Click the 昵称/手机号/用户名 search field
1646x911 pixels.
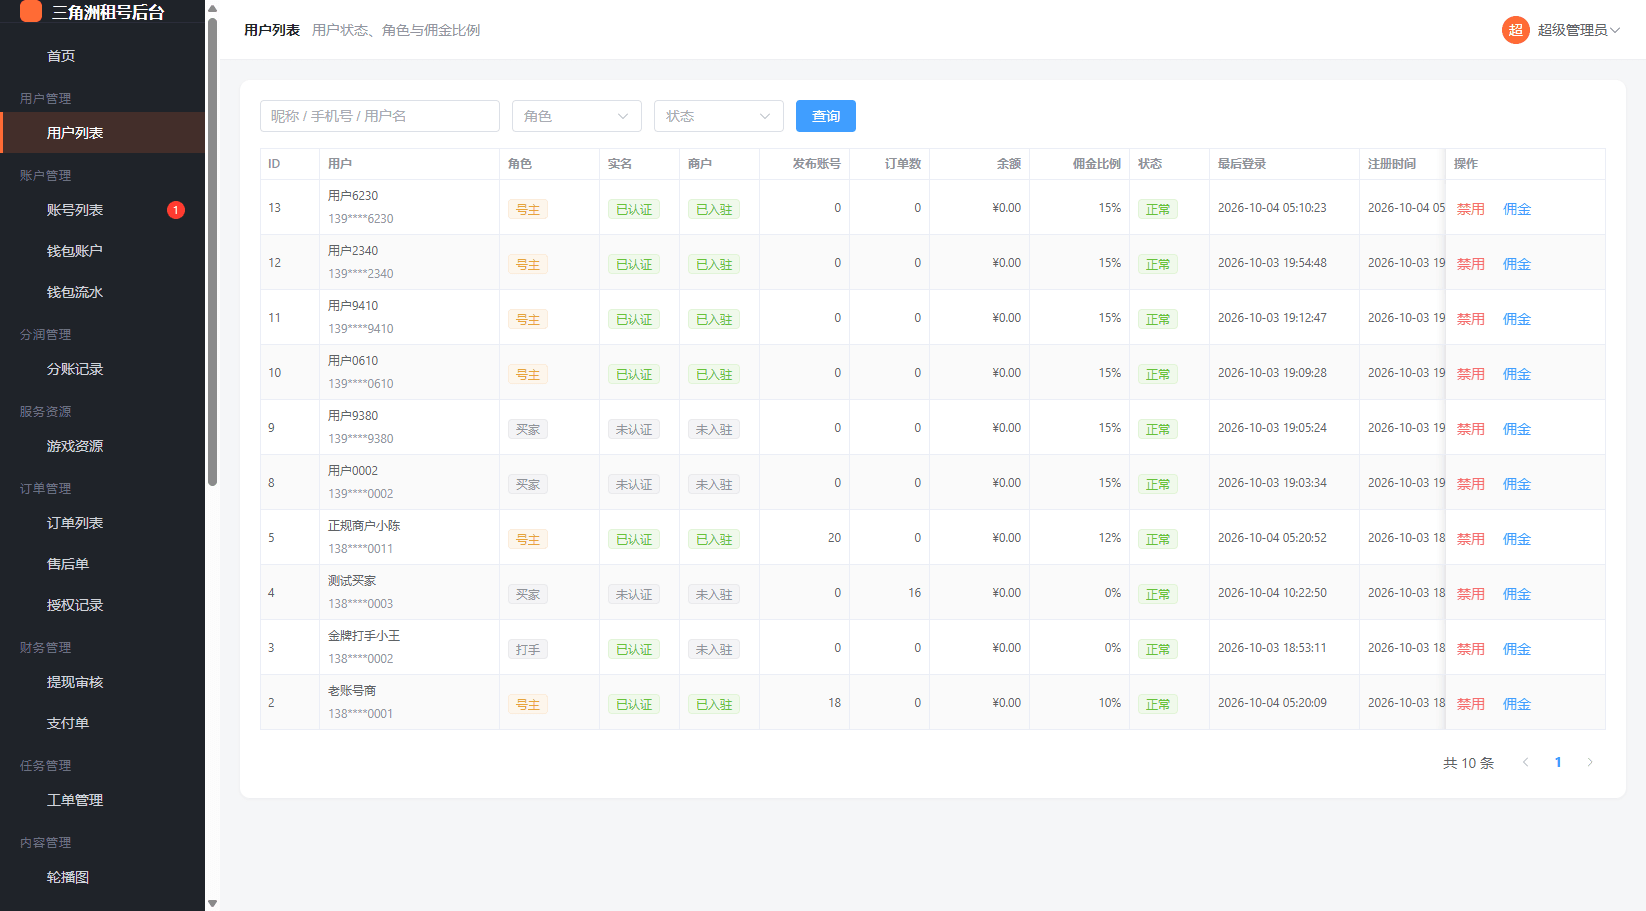[380, 116]
